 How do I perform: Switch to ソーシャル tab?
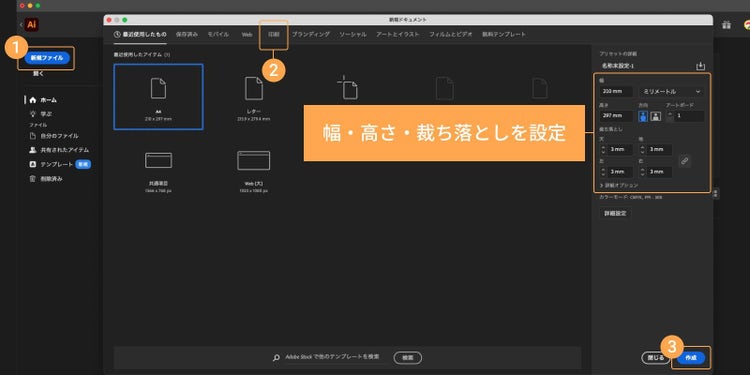click(x=353, y=34)
